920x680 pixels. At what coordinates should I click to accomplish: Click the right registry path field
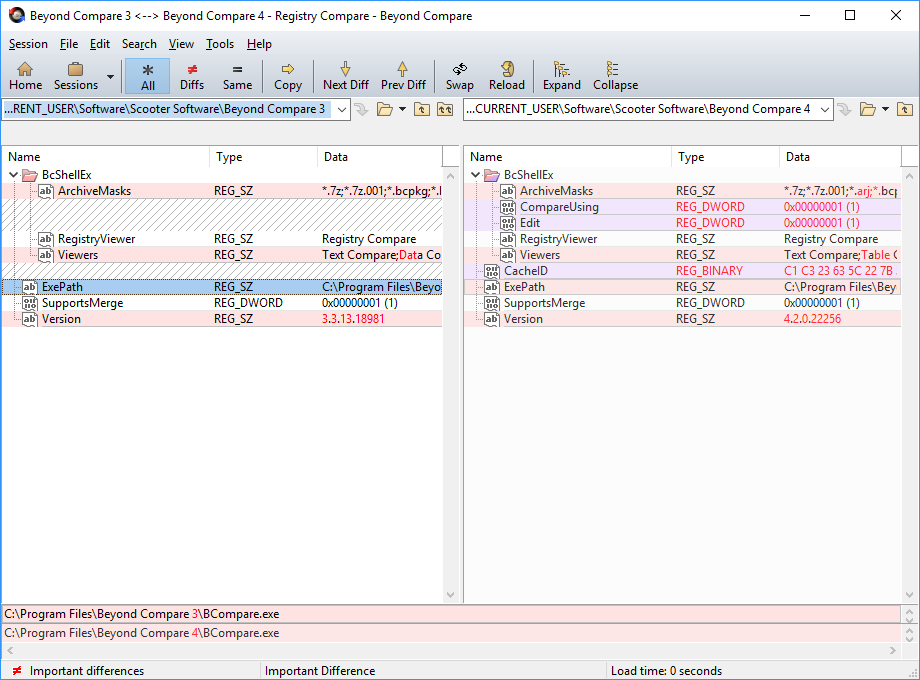click(640, 110)
